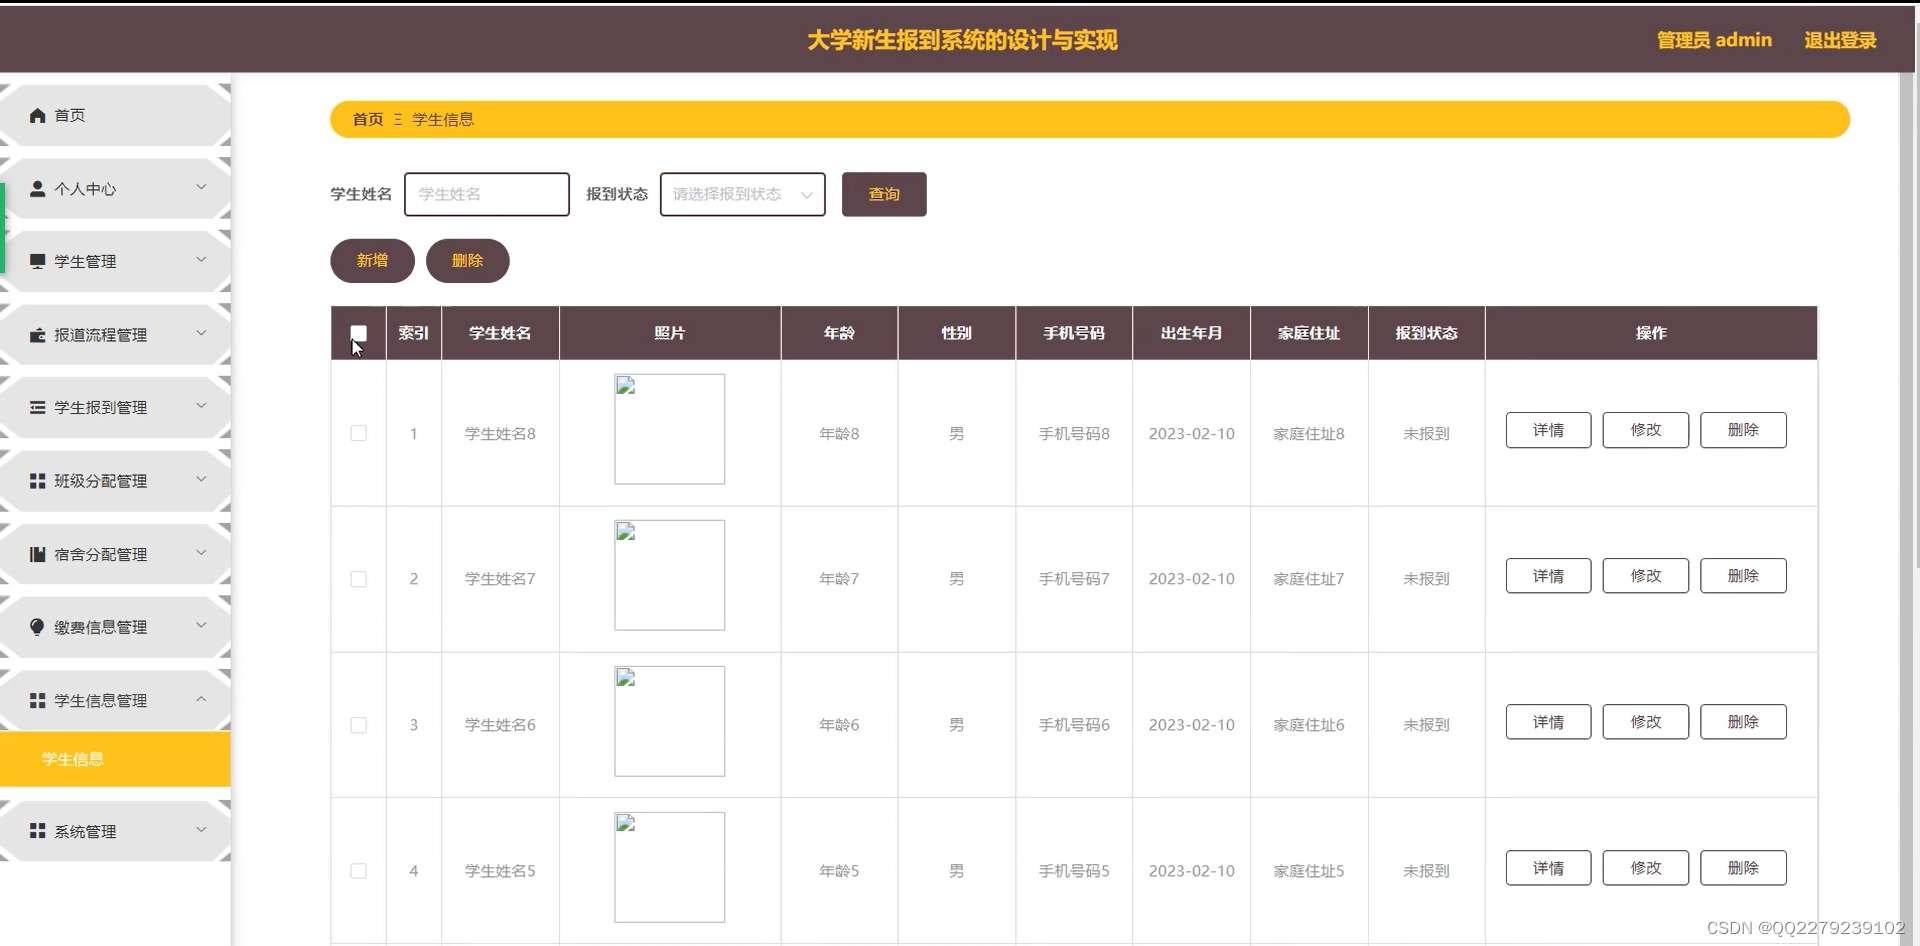Click 退出登录 in the top bar
This screenshot has height=946, width=1920.
[1840, 40]
